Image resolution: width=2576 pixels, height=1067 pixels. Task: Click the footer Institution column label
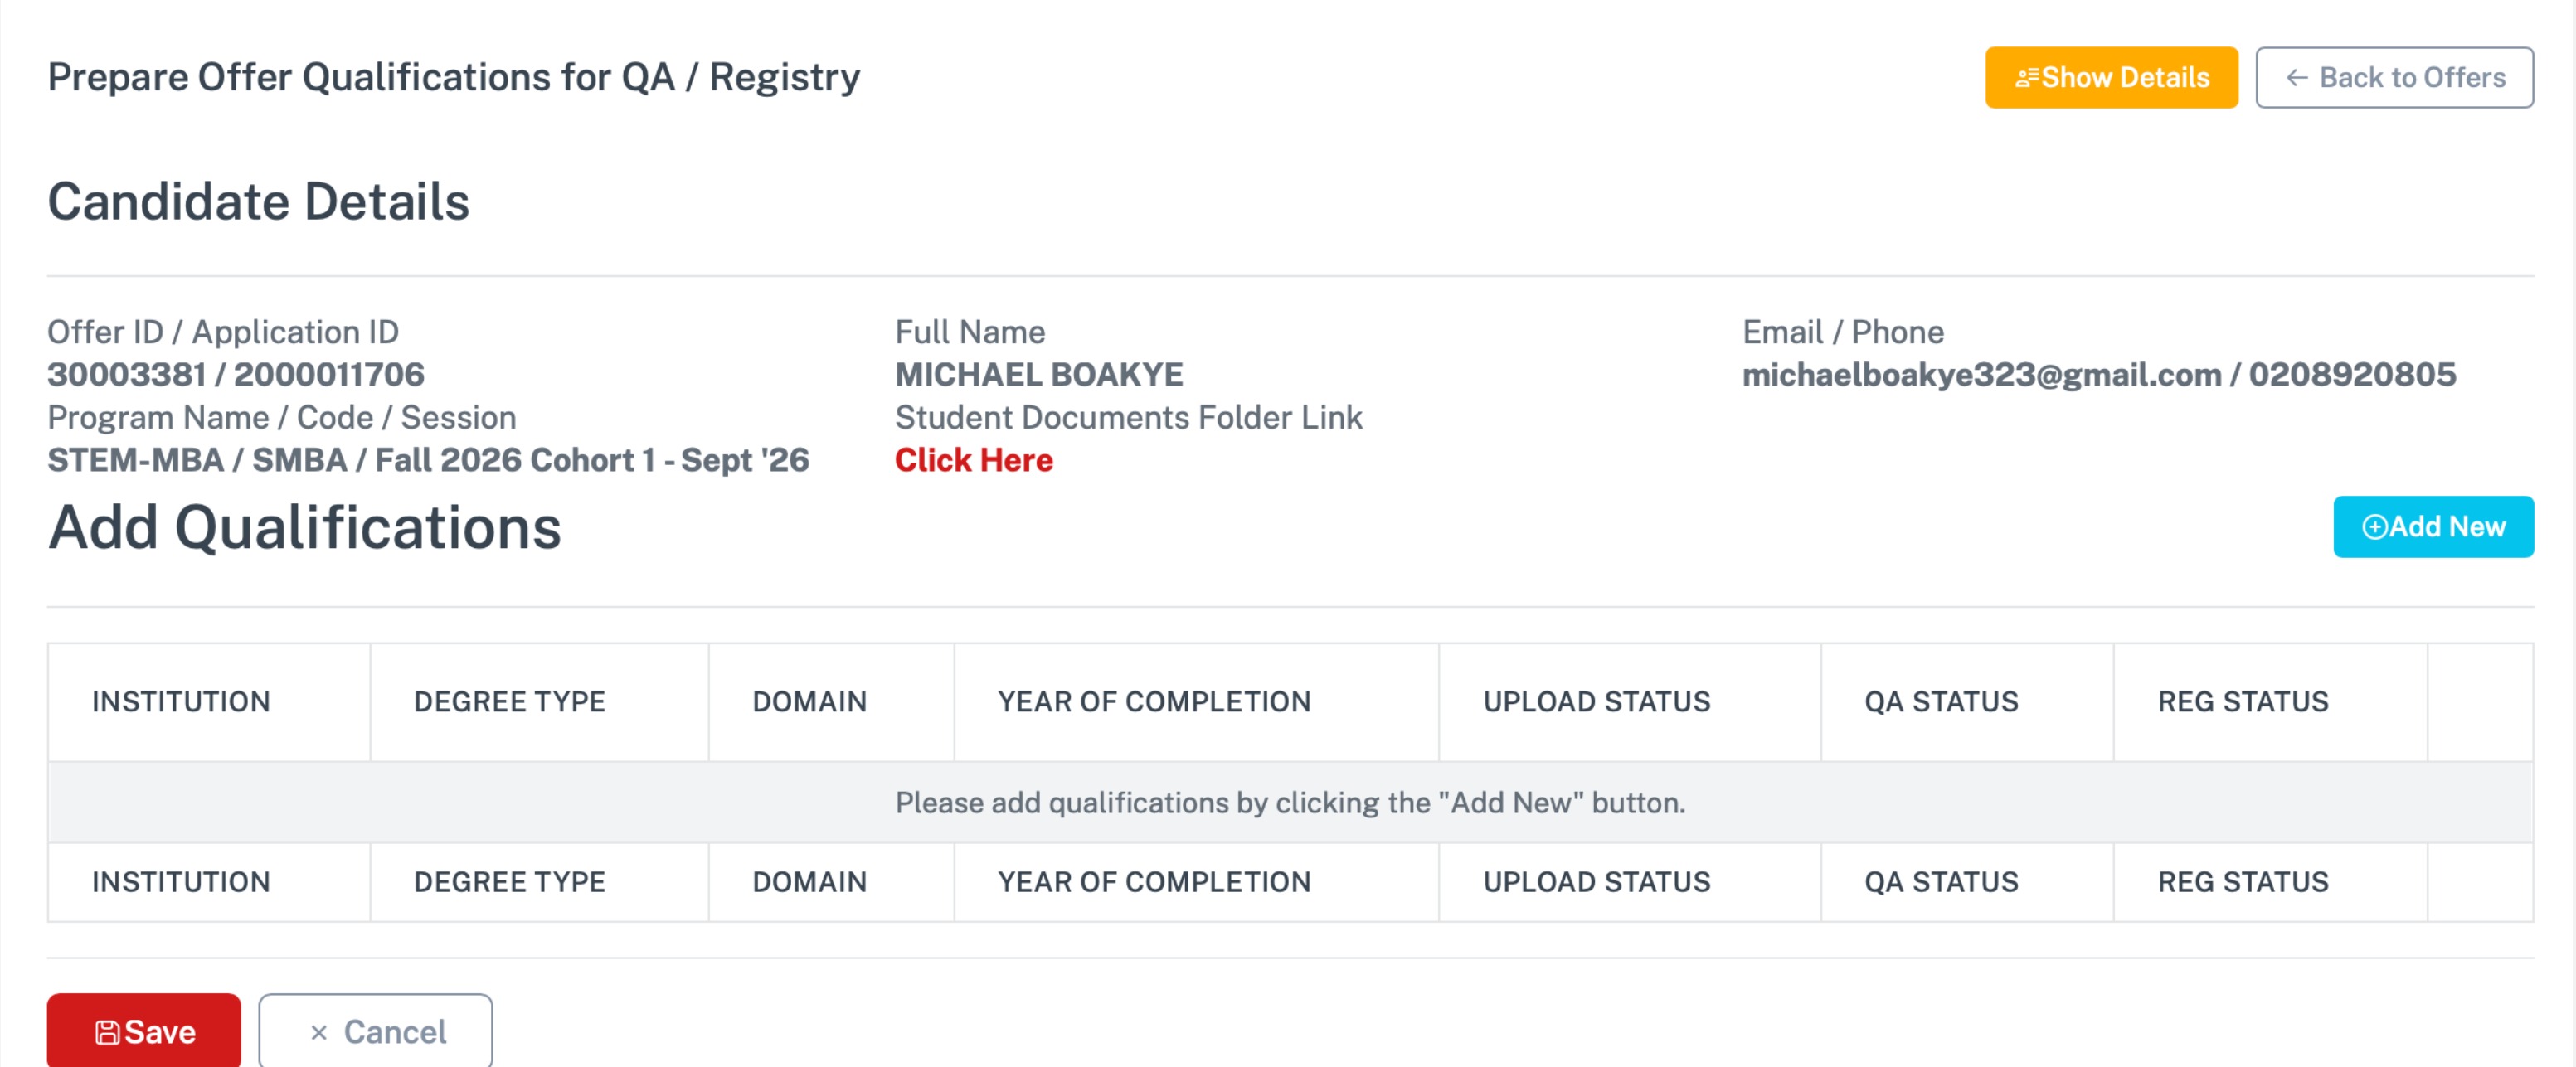tap(181, 882)
